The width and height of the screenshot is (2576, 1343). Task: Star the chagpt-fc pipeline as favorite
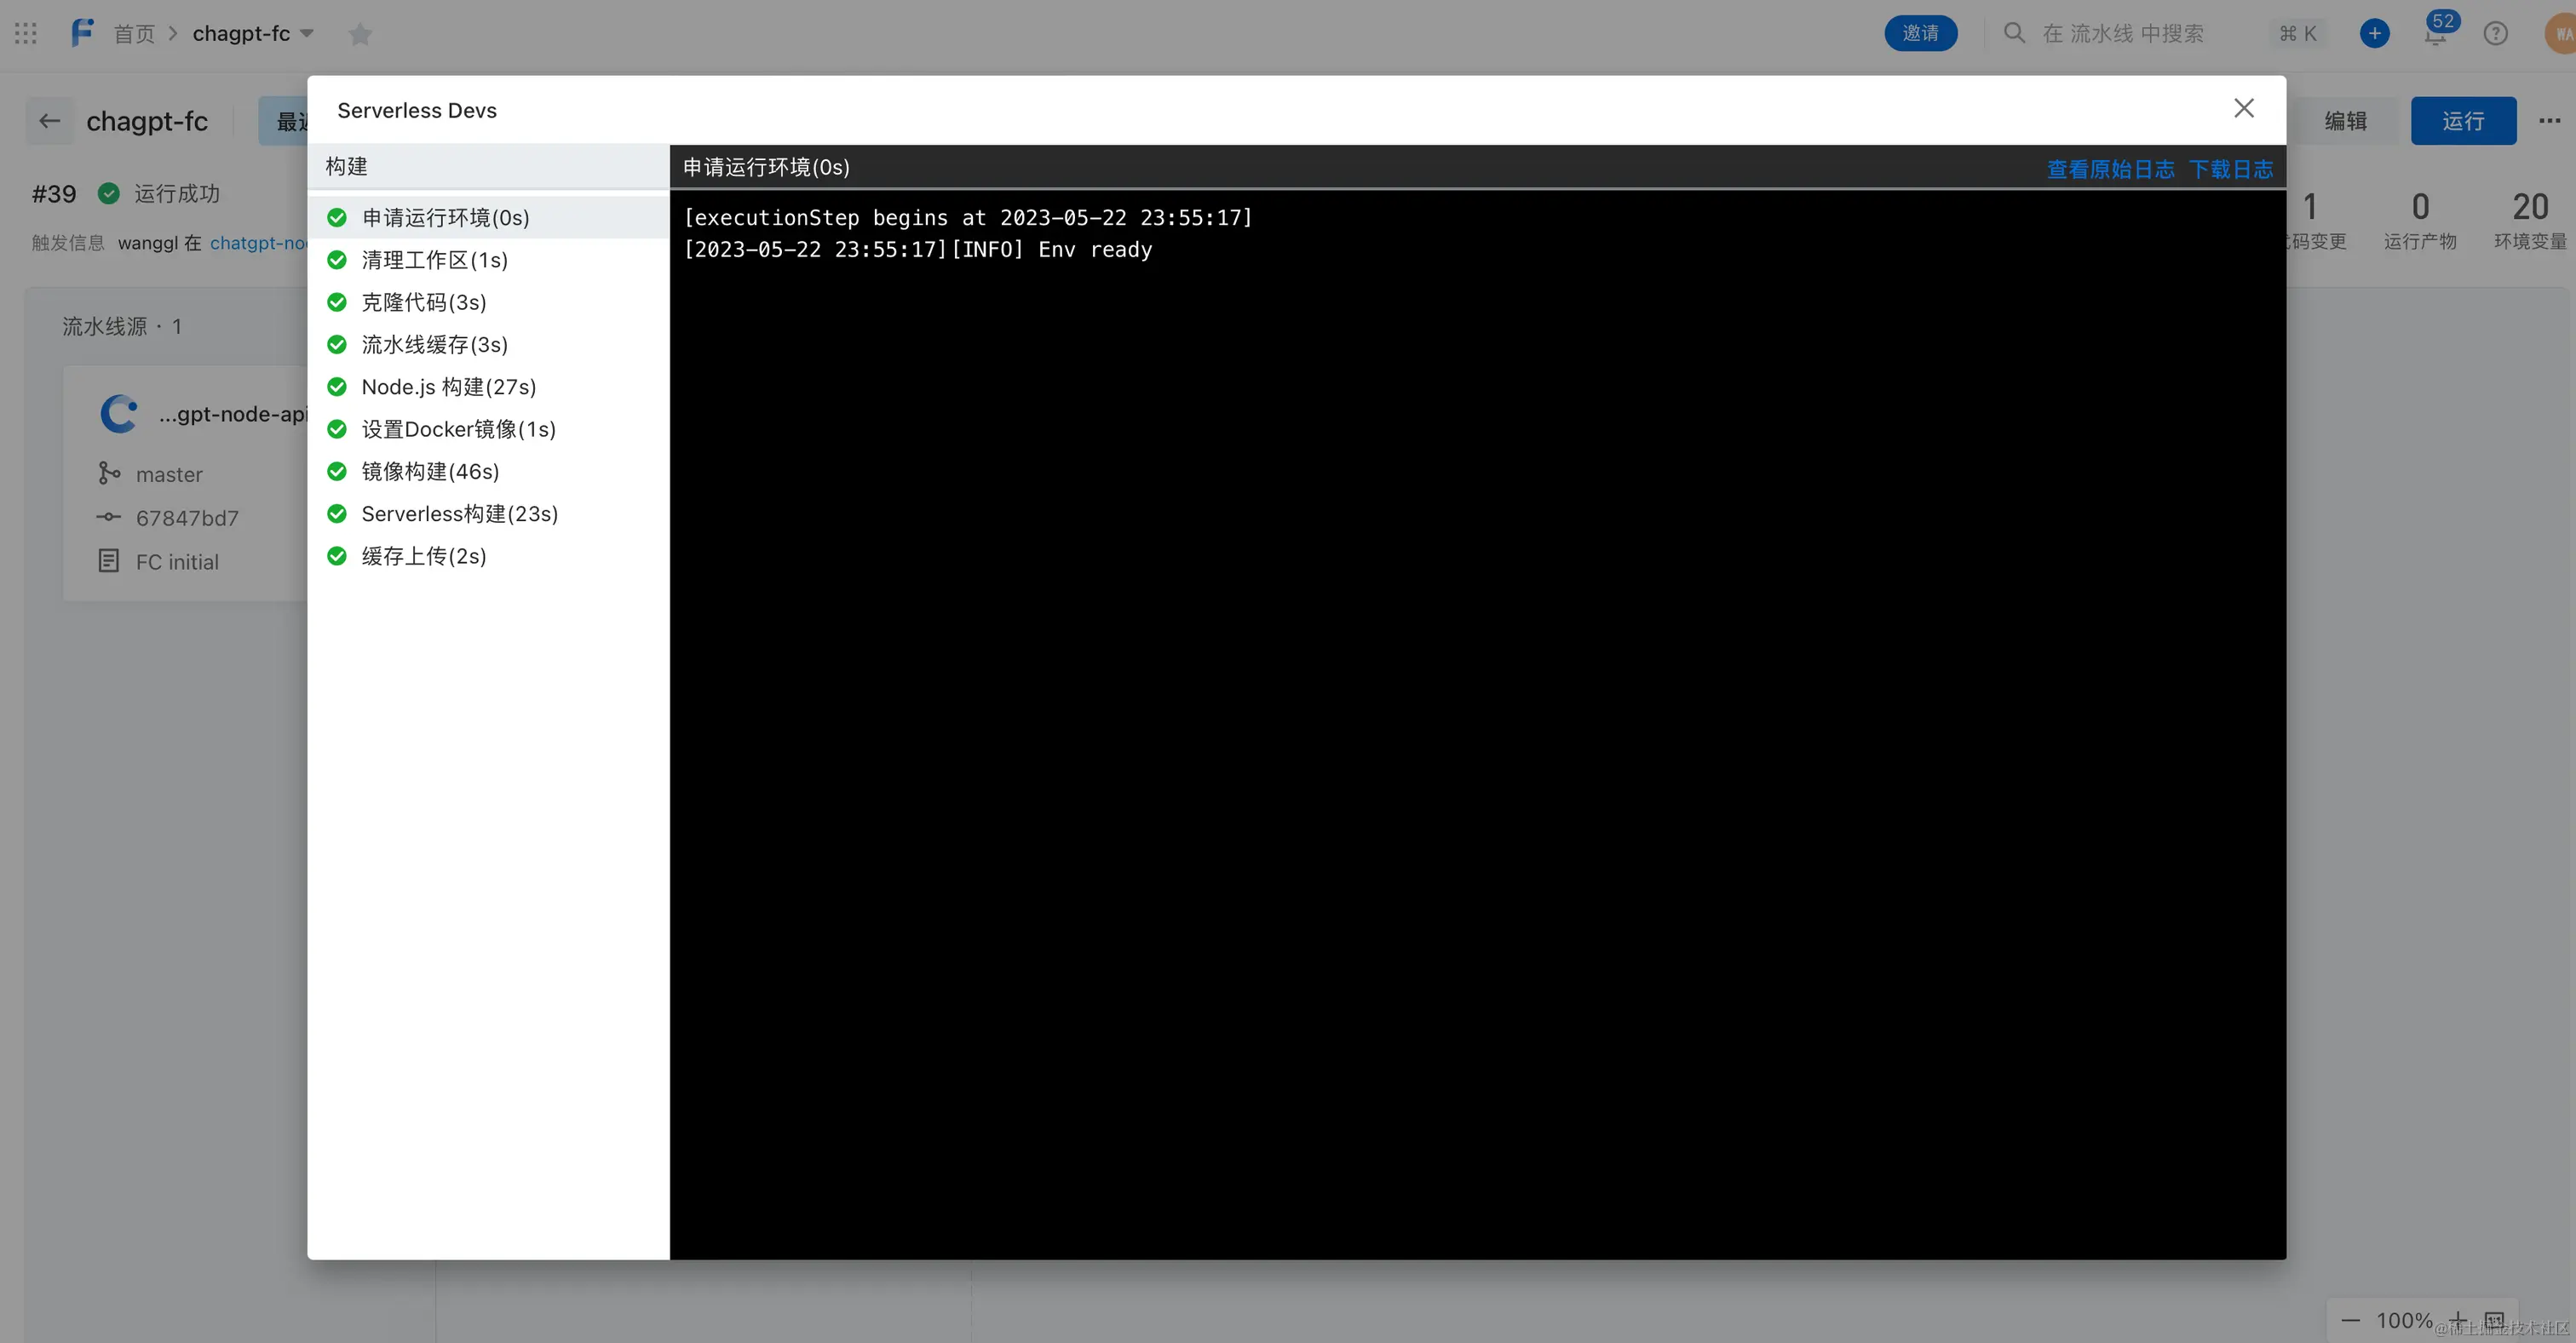pyautogui.click(x=360, y=35)
